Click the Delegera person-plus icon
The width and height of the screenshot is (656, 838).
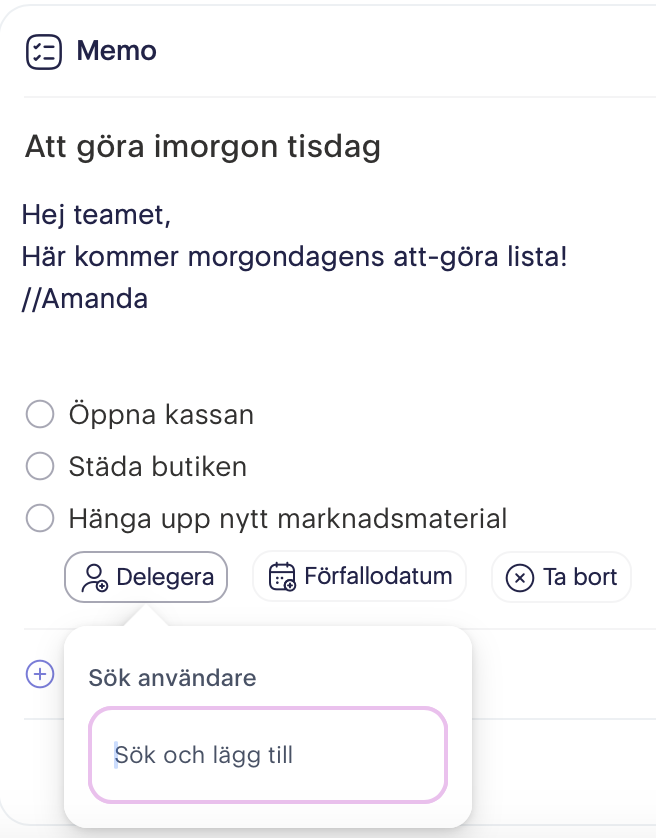pyautogui.click(x=95, y=578)
